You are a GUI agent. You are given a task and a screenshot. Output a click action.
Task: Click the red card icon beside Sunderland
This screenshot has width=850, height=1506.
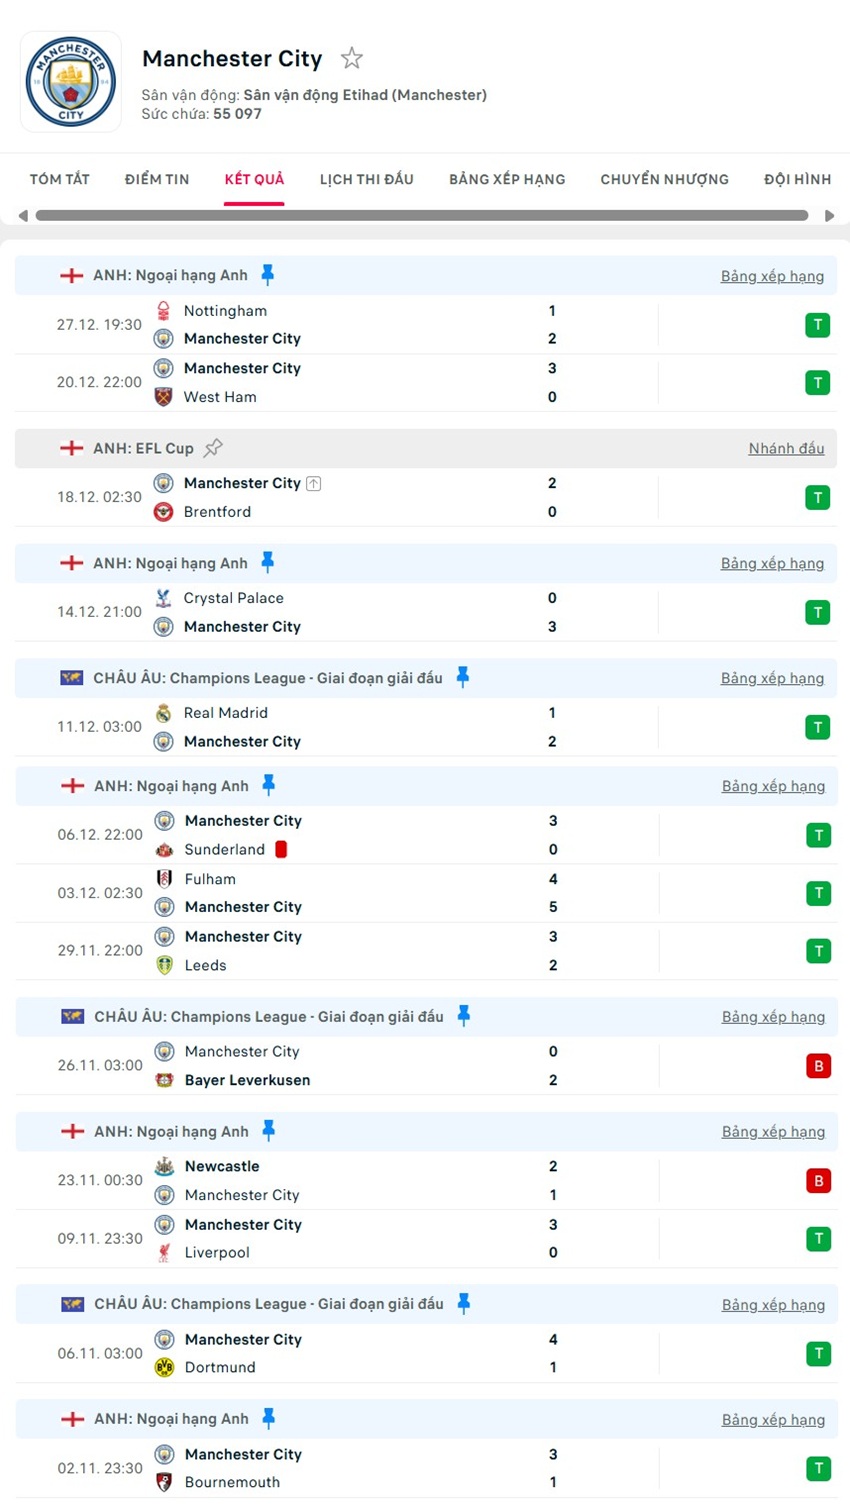[x=281, y=849]
